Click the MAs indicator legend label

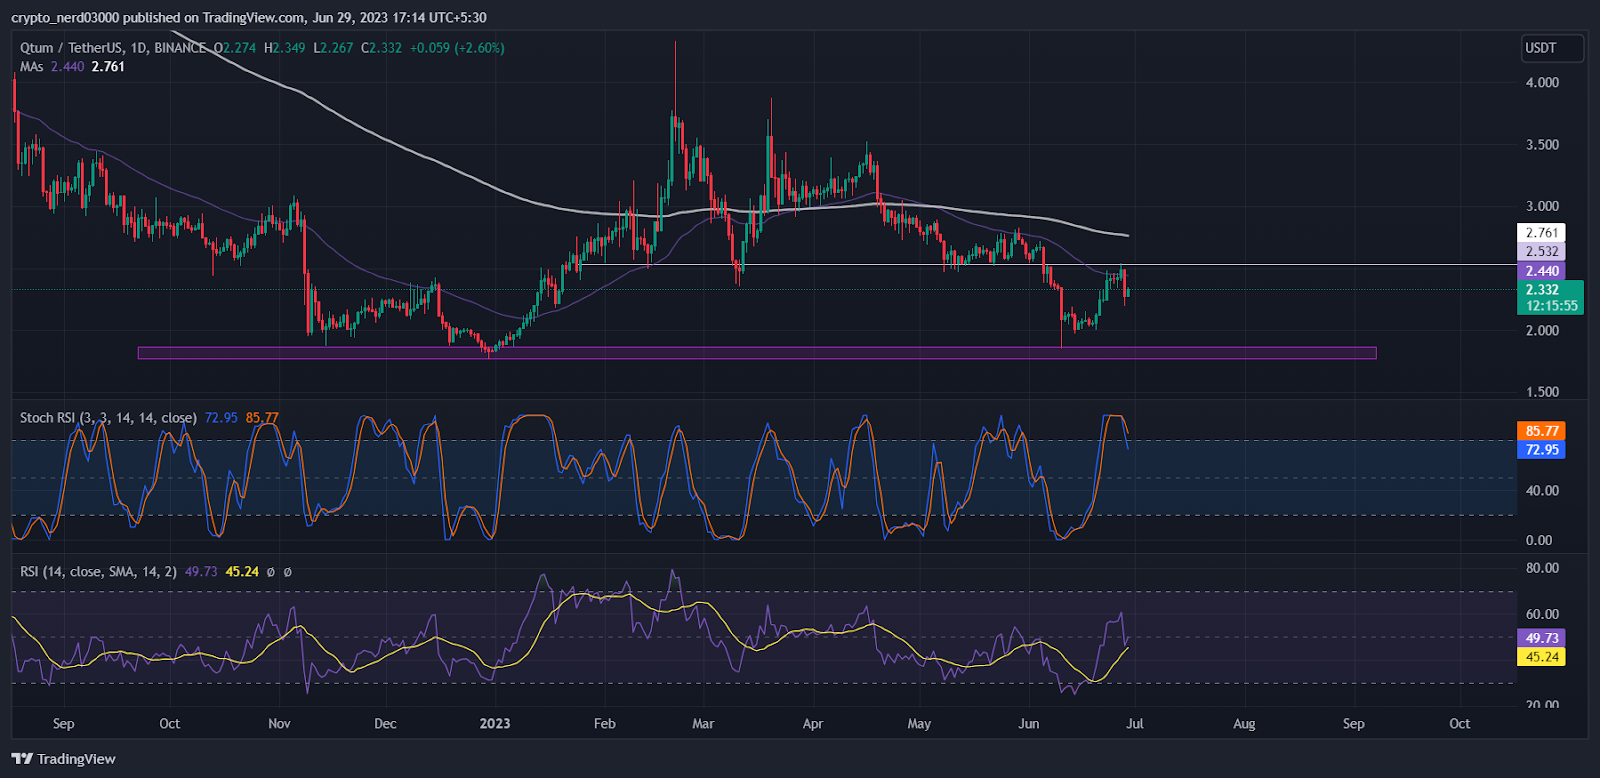click(x=32, y=67)
